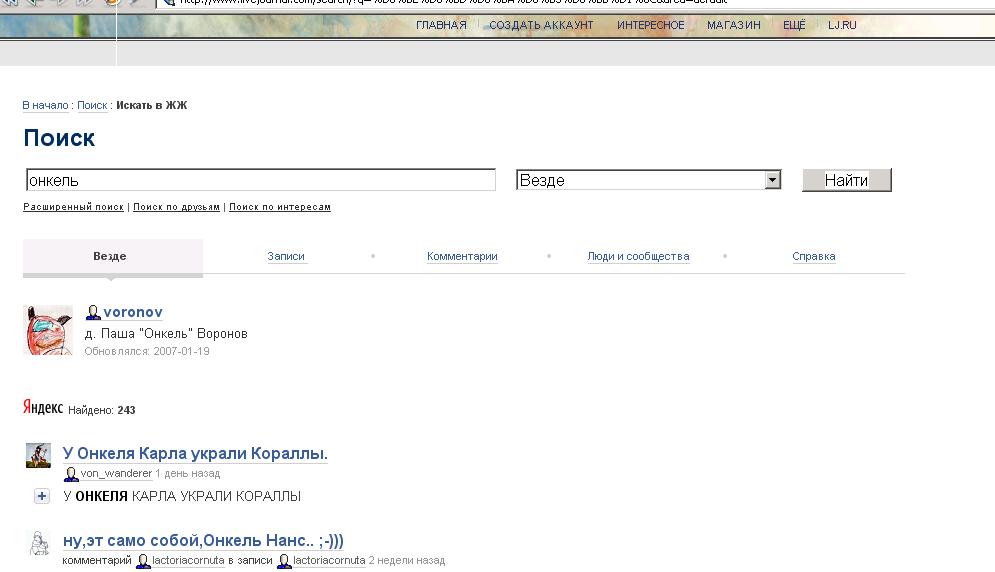Click the search field containing онкель
The width and height of the screenshot is (995, 572).
click(x=260, y=180)
